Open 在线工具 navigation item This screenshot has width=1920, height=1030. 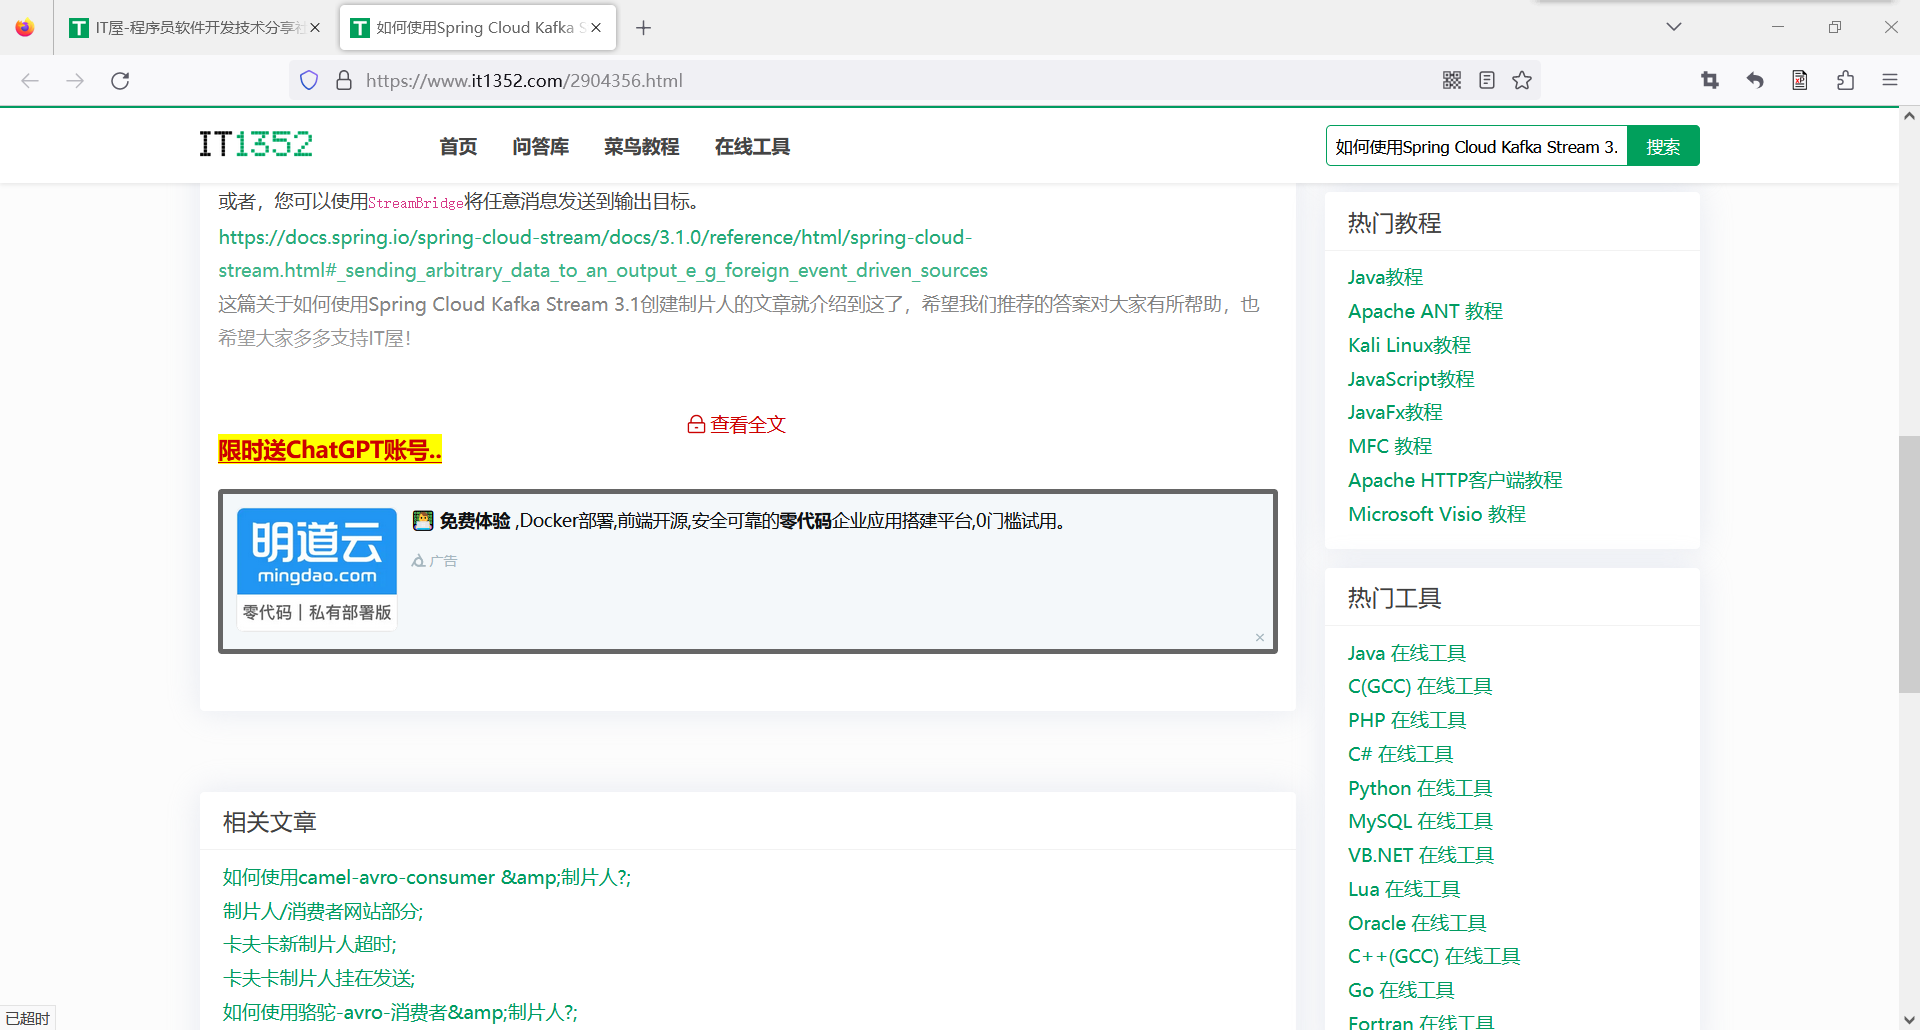[752, 147]
